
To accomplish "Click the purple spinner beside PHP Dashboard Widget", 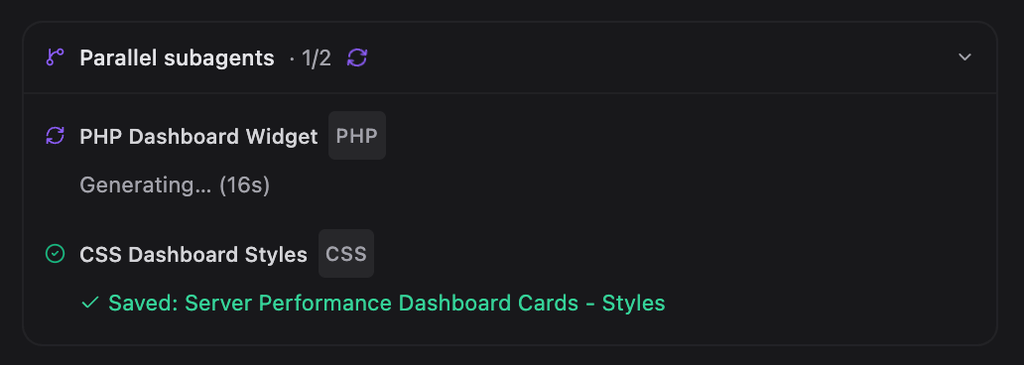I will pos(55,136).
